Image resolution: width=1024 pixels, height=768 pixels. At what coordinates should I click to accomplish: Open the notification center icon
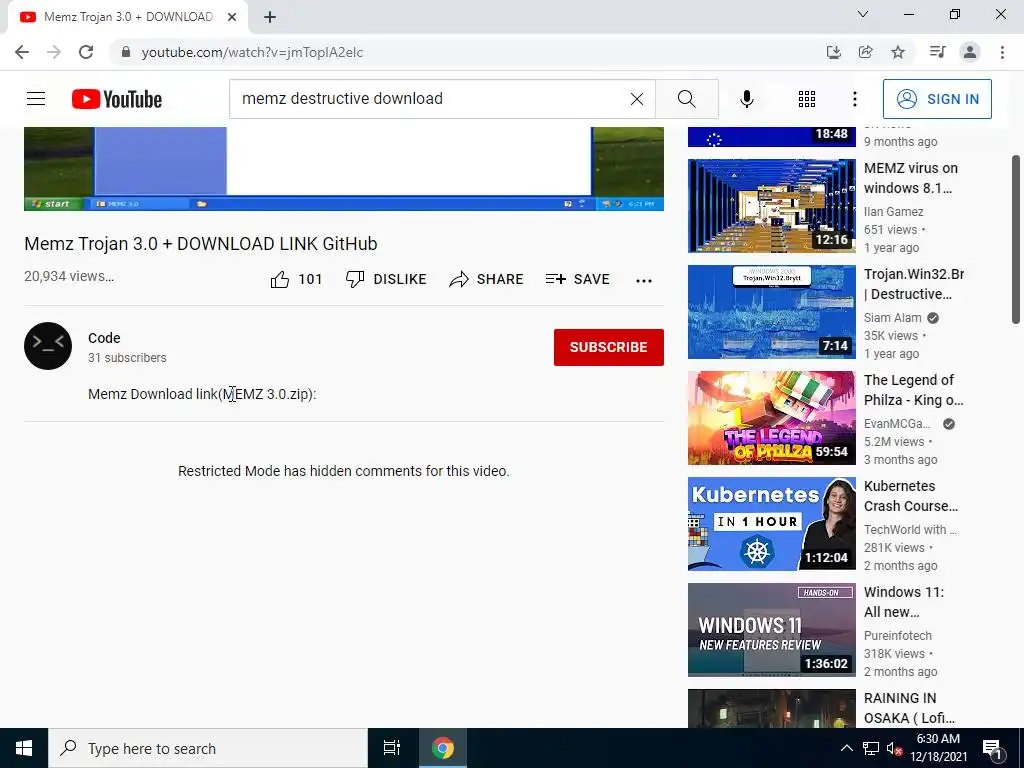point(993,749)
